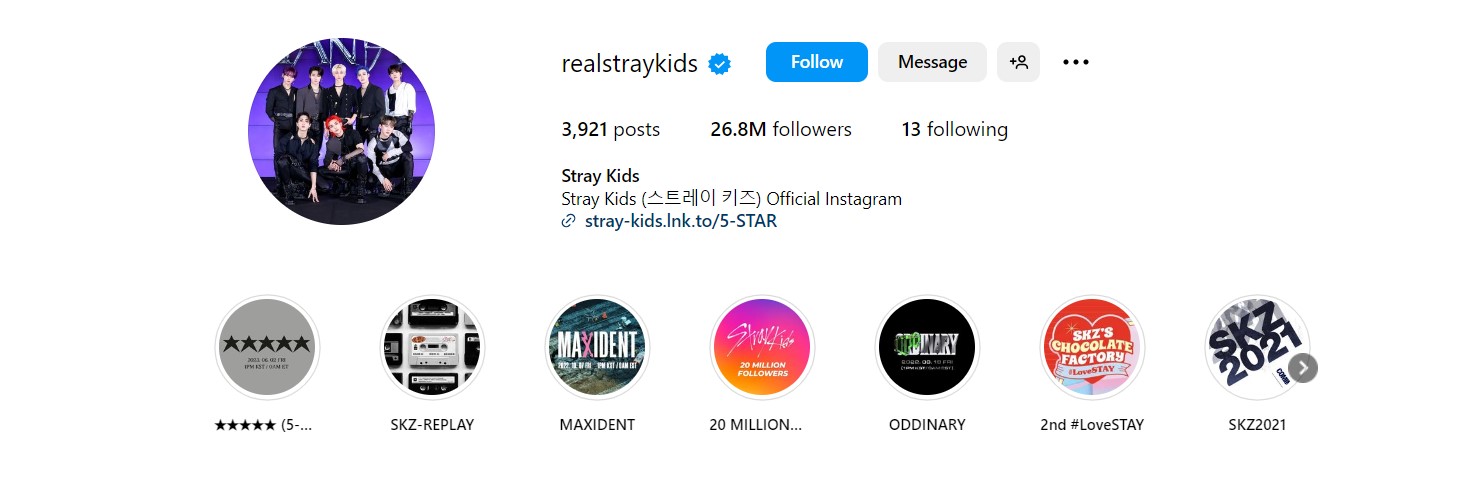The height and width of the screenshot is (502, 1477).
Task: Click the 3,921 posts count
Action: tap(611, 129)
